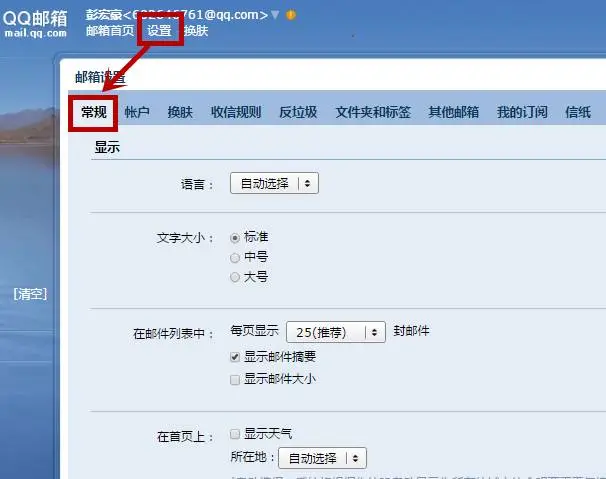This screenshot has width=606, height=479.
Task: Choose the 中号 text size option
Action: (x=235, y=257)
